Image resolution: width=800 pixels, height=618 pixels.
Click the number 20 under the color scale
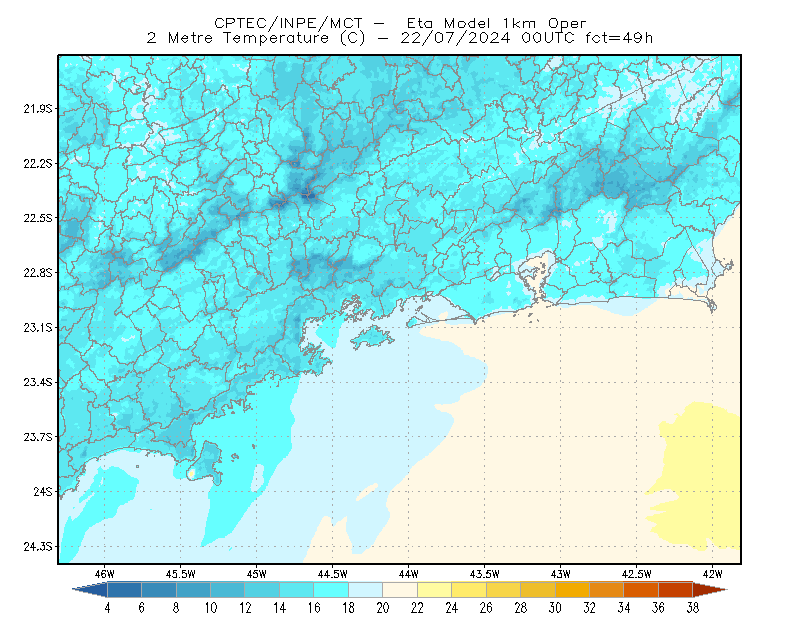coord(383,608)
